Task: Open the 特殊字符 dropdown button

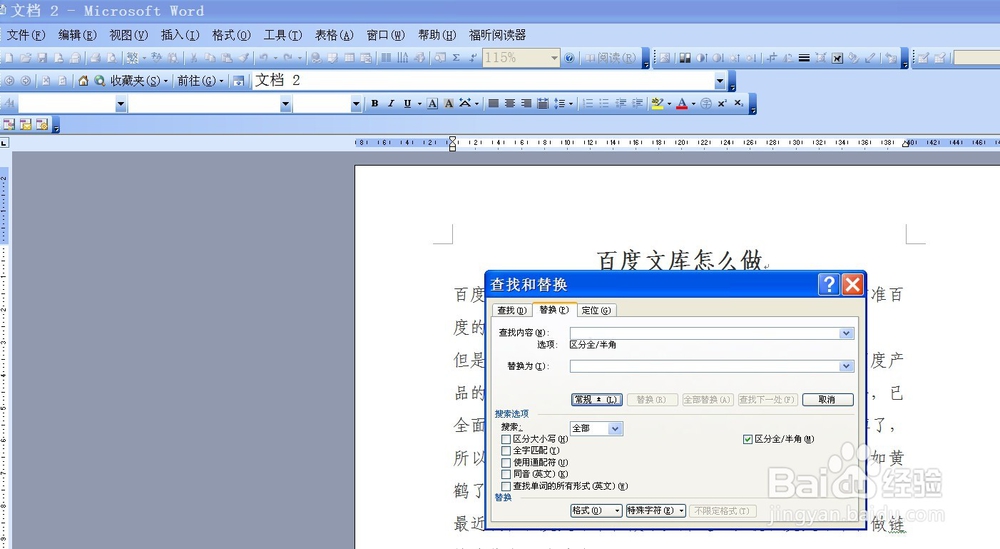Action: point(656,511)
